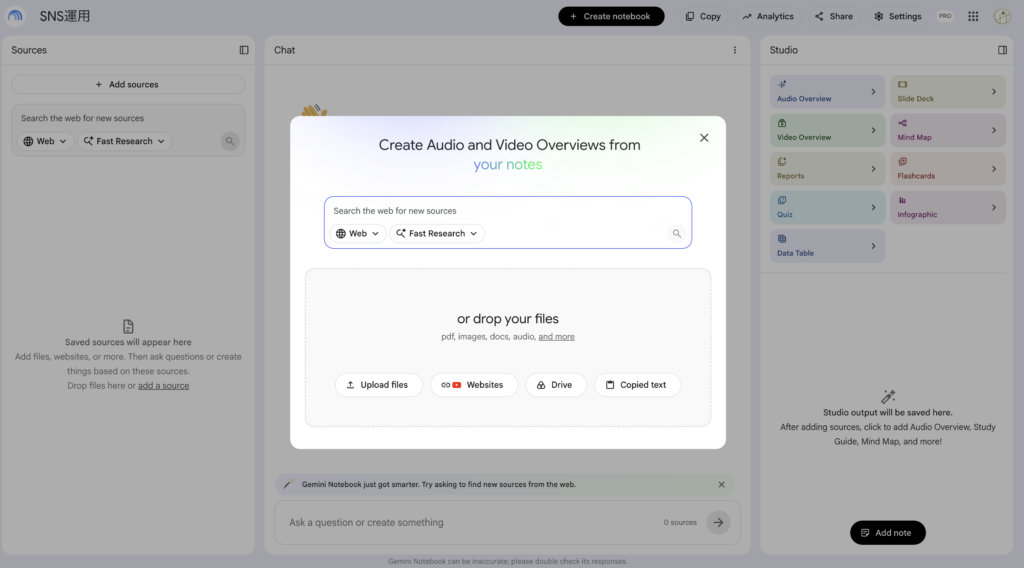Image resolution: width=1024 pixels, height=568 pixels.
Task: Open Slide Deck in Studio
Action: (948, 91)
